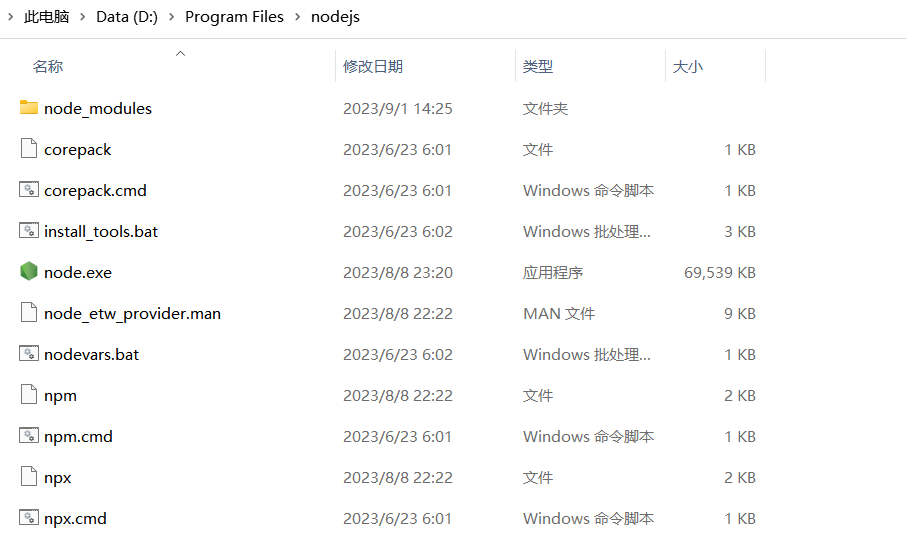The height and width of the screenshot is (545, 906).
Task: Click the npm.cmd script icon
Action: (29, 436)
